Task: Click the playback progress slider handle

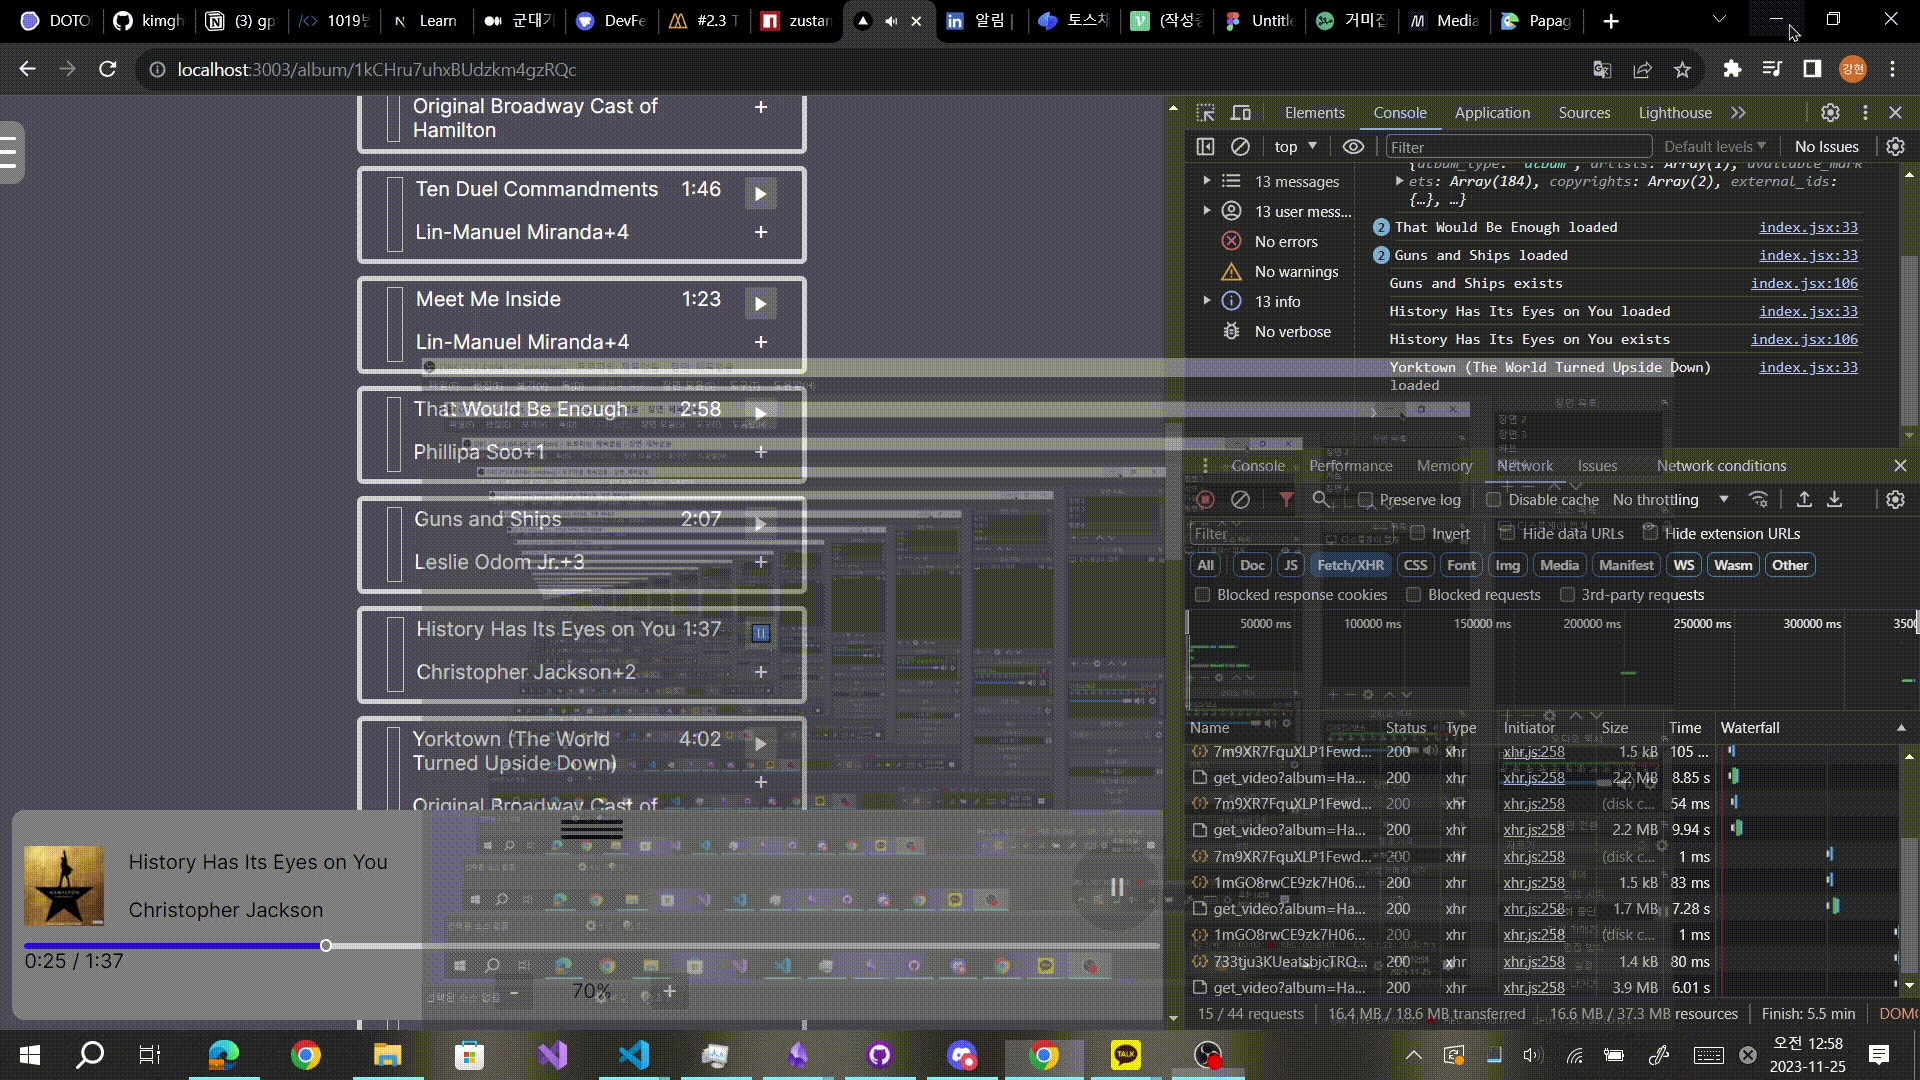Action: coord(326,945)
